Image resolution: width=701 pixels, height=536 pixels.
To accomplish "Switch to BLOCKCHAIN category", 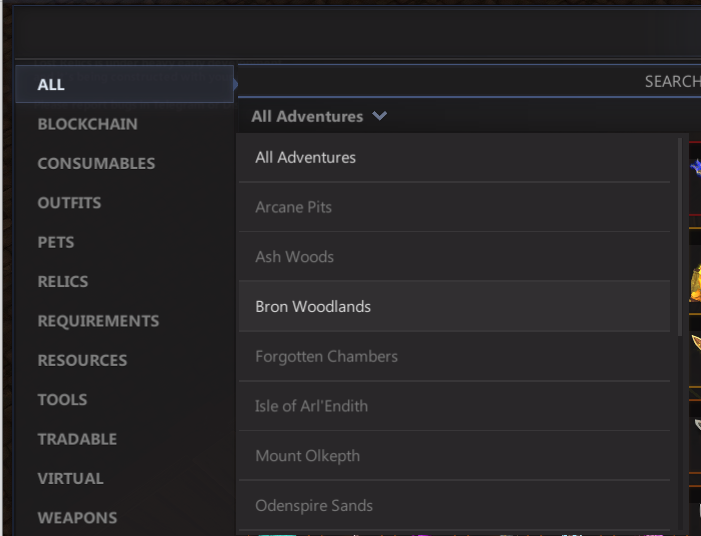I will 87,124.
